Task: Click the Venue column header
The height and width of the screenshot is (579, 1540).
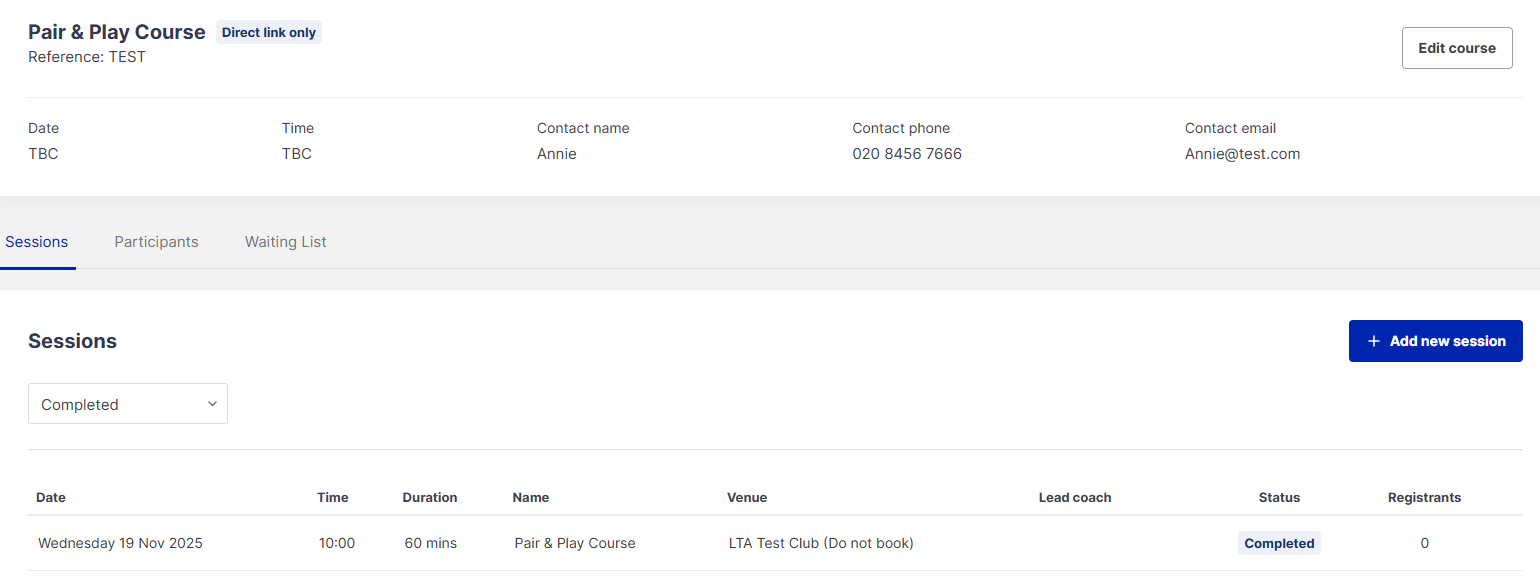Action: 747,497
